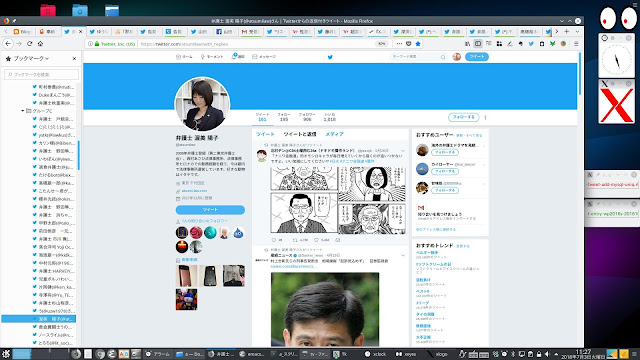Click the Firefox URL address bar

(255, 44)
